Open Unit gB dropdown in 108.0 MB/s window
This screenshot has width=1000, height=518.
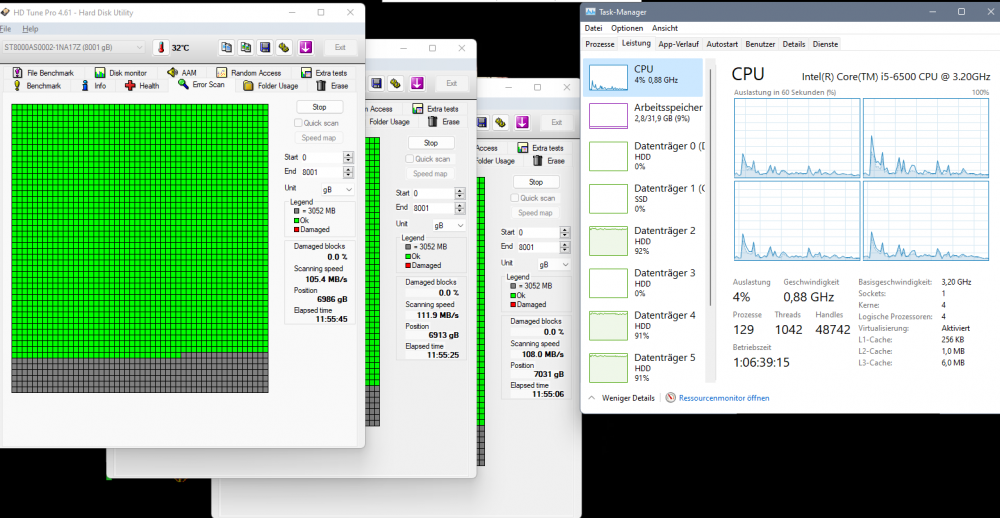pos(554,264)
